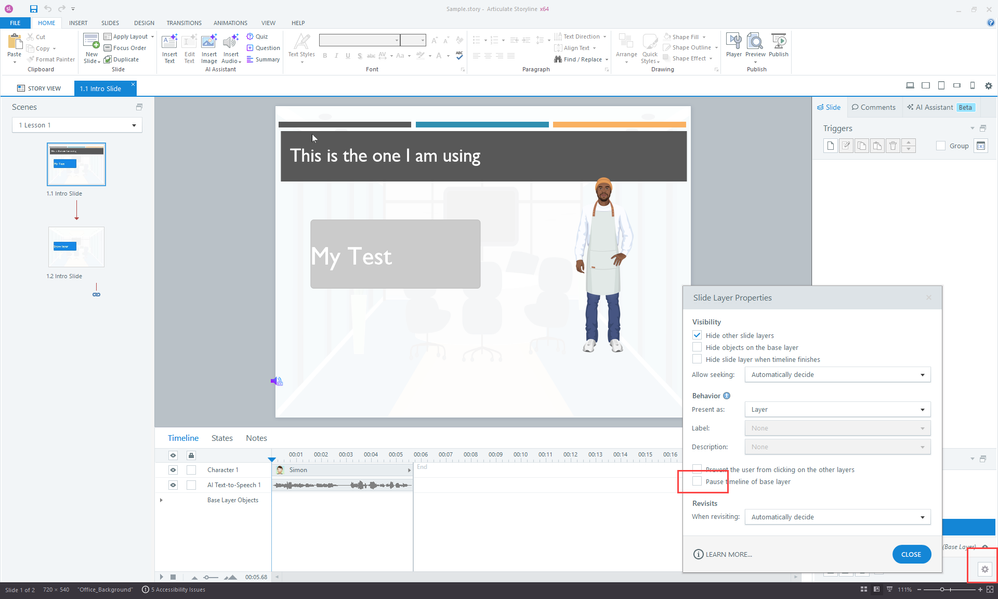Hide Character 1 using its eye icon
998x599 pixels.
click(172, 470)
